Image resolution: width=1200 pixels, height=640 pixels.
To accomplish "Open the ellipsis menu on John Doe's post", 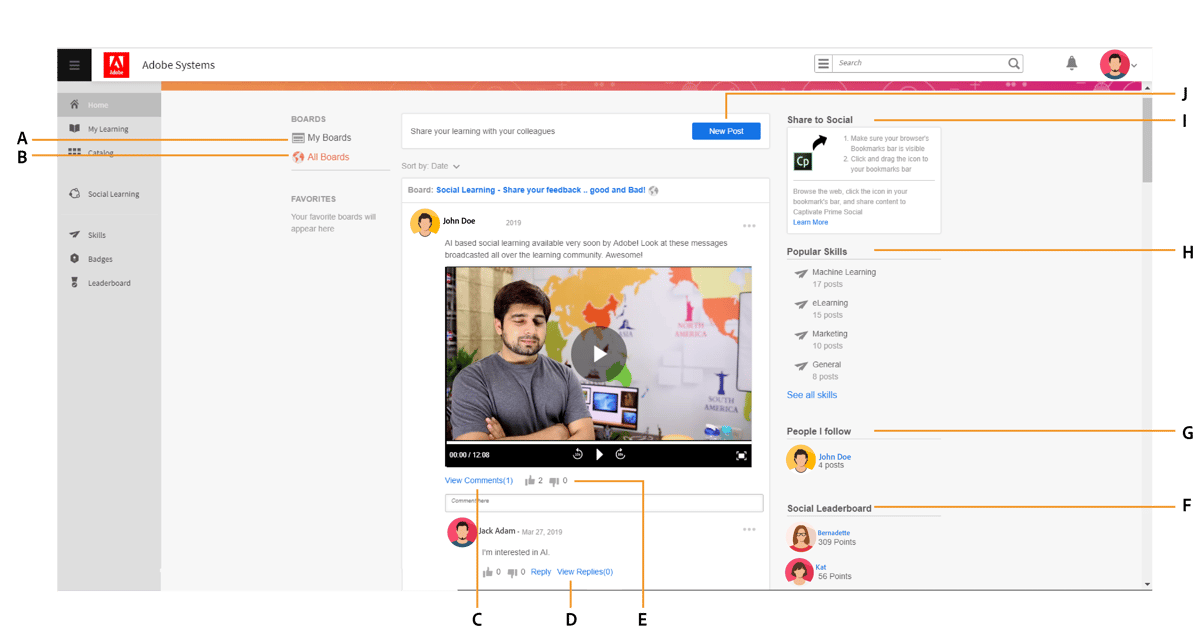I will coord(749,226).
